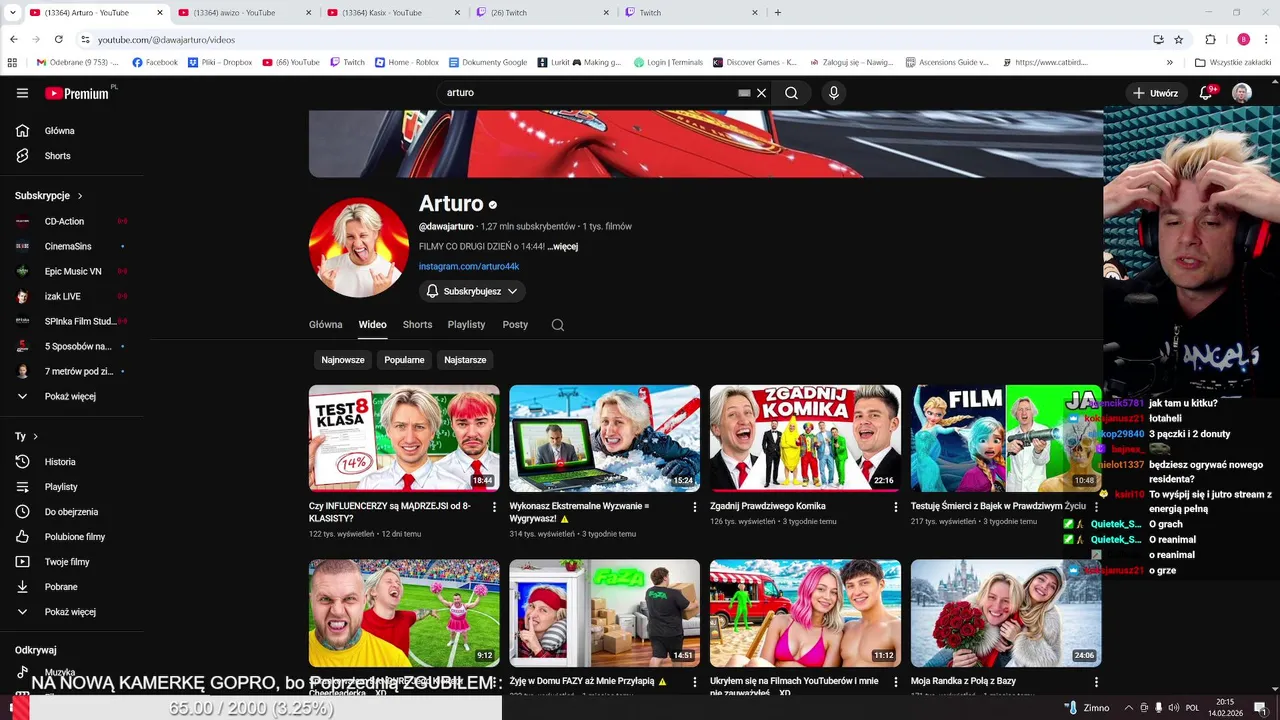Expand channel description with ...więcej
1280x720 pixels.
563,247
